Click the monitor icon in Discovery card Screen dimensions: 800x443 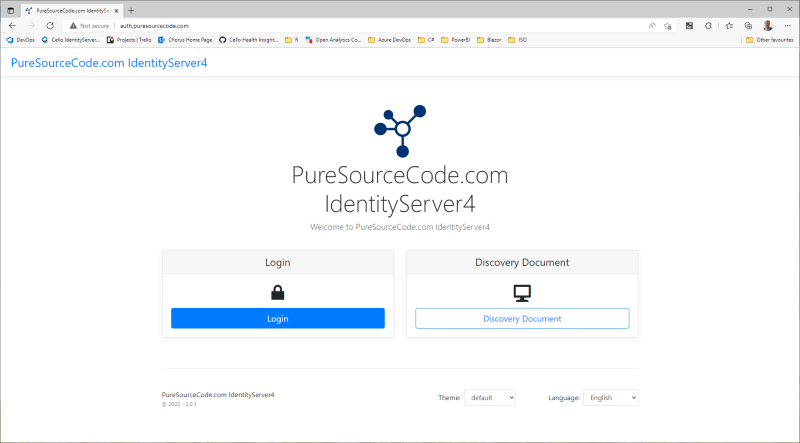pos(522,293)
